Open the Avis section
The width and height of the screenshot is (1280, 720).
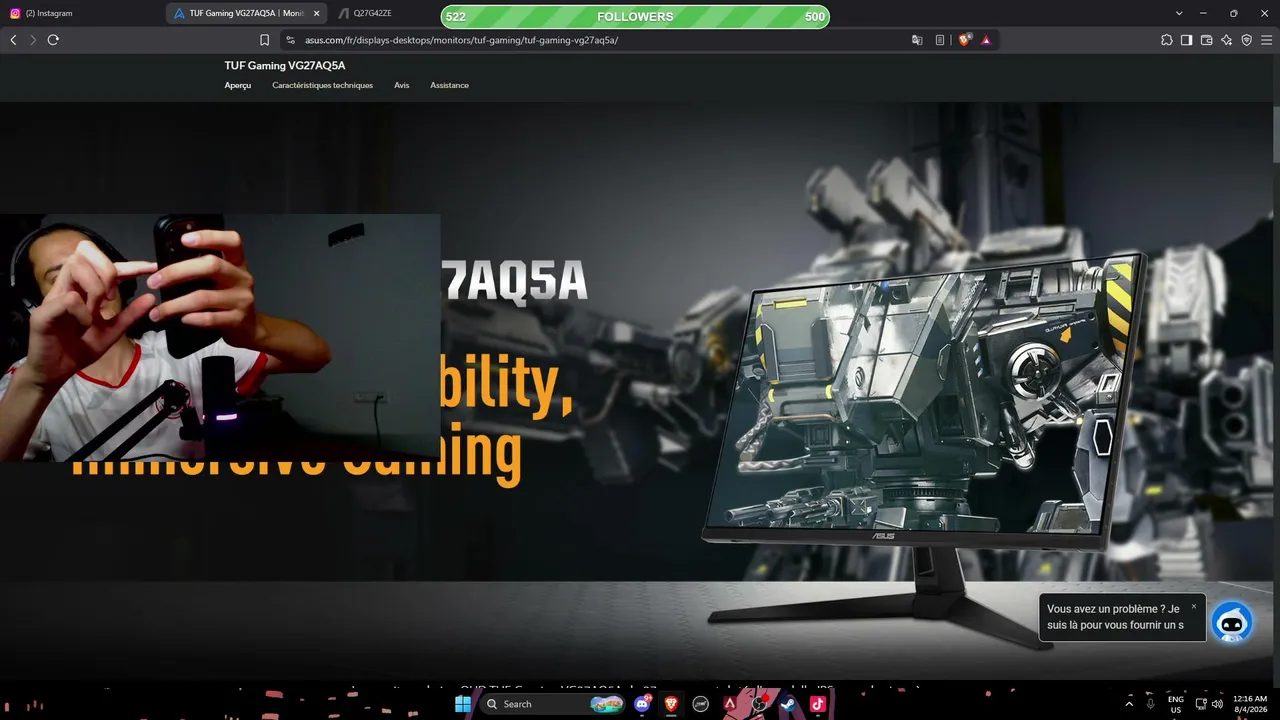401,85
